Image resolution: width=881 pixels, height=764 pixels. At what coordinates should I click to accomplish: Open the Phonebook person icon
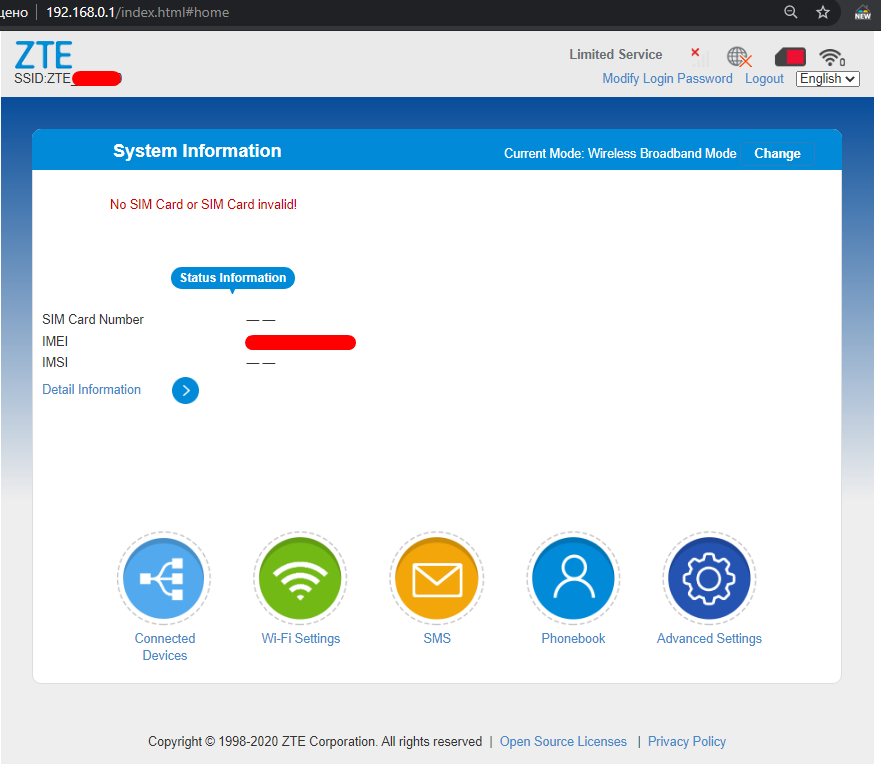(573, 578)
